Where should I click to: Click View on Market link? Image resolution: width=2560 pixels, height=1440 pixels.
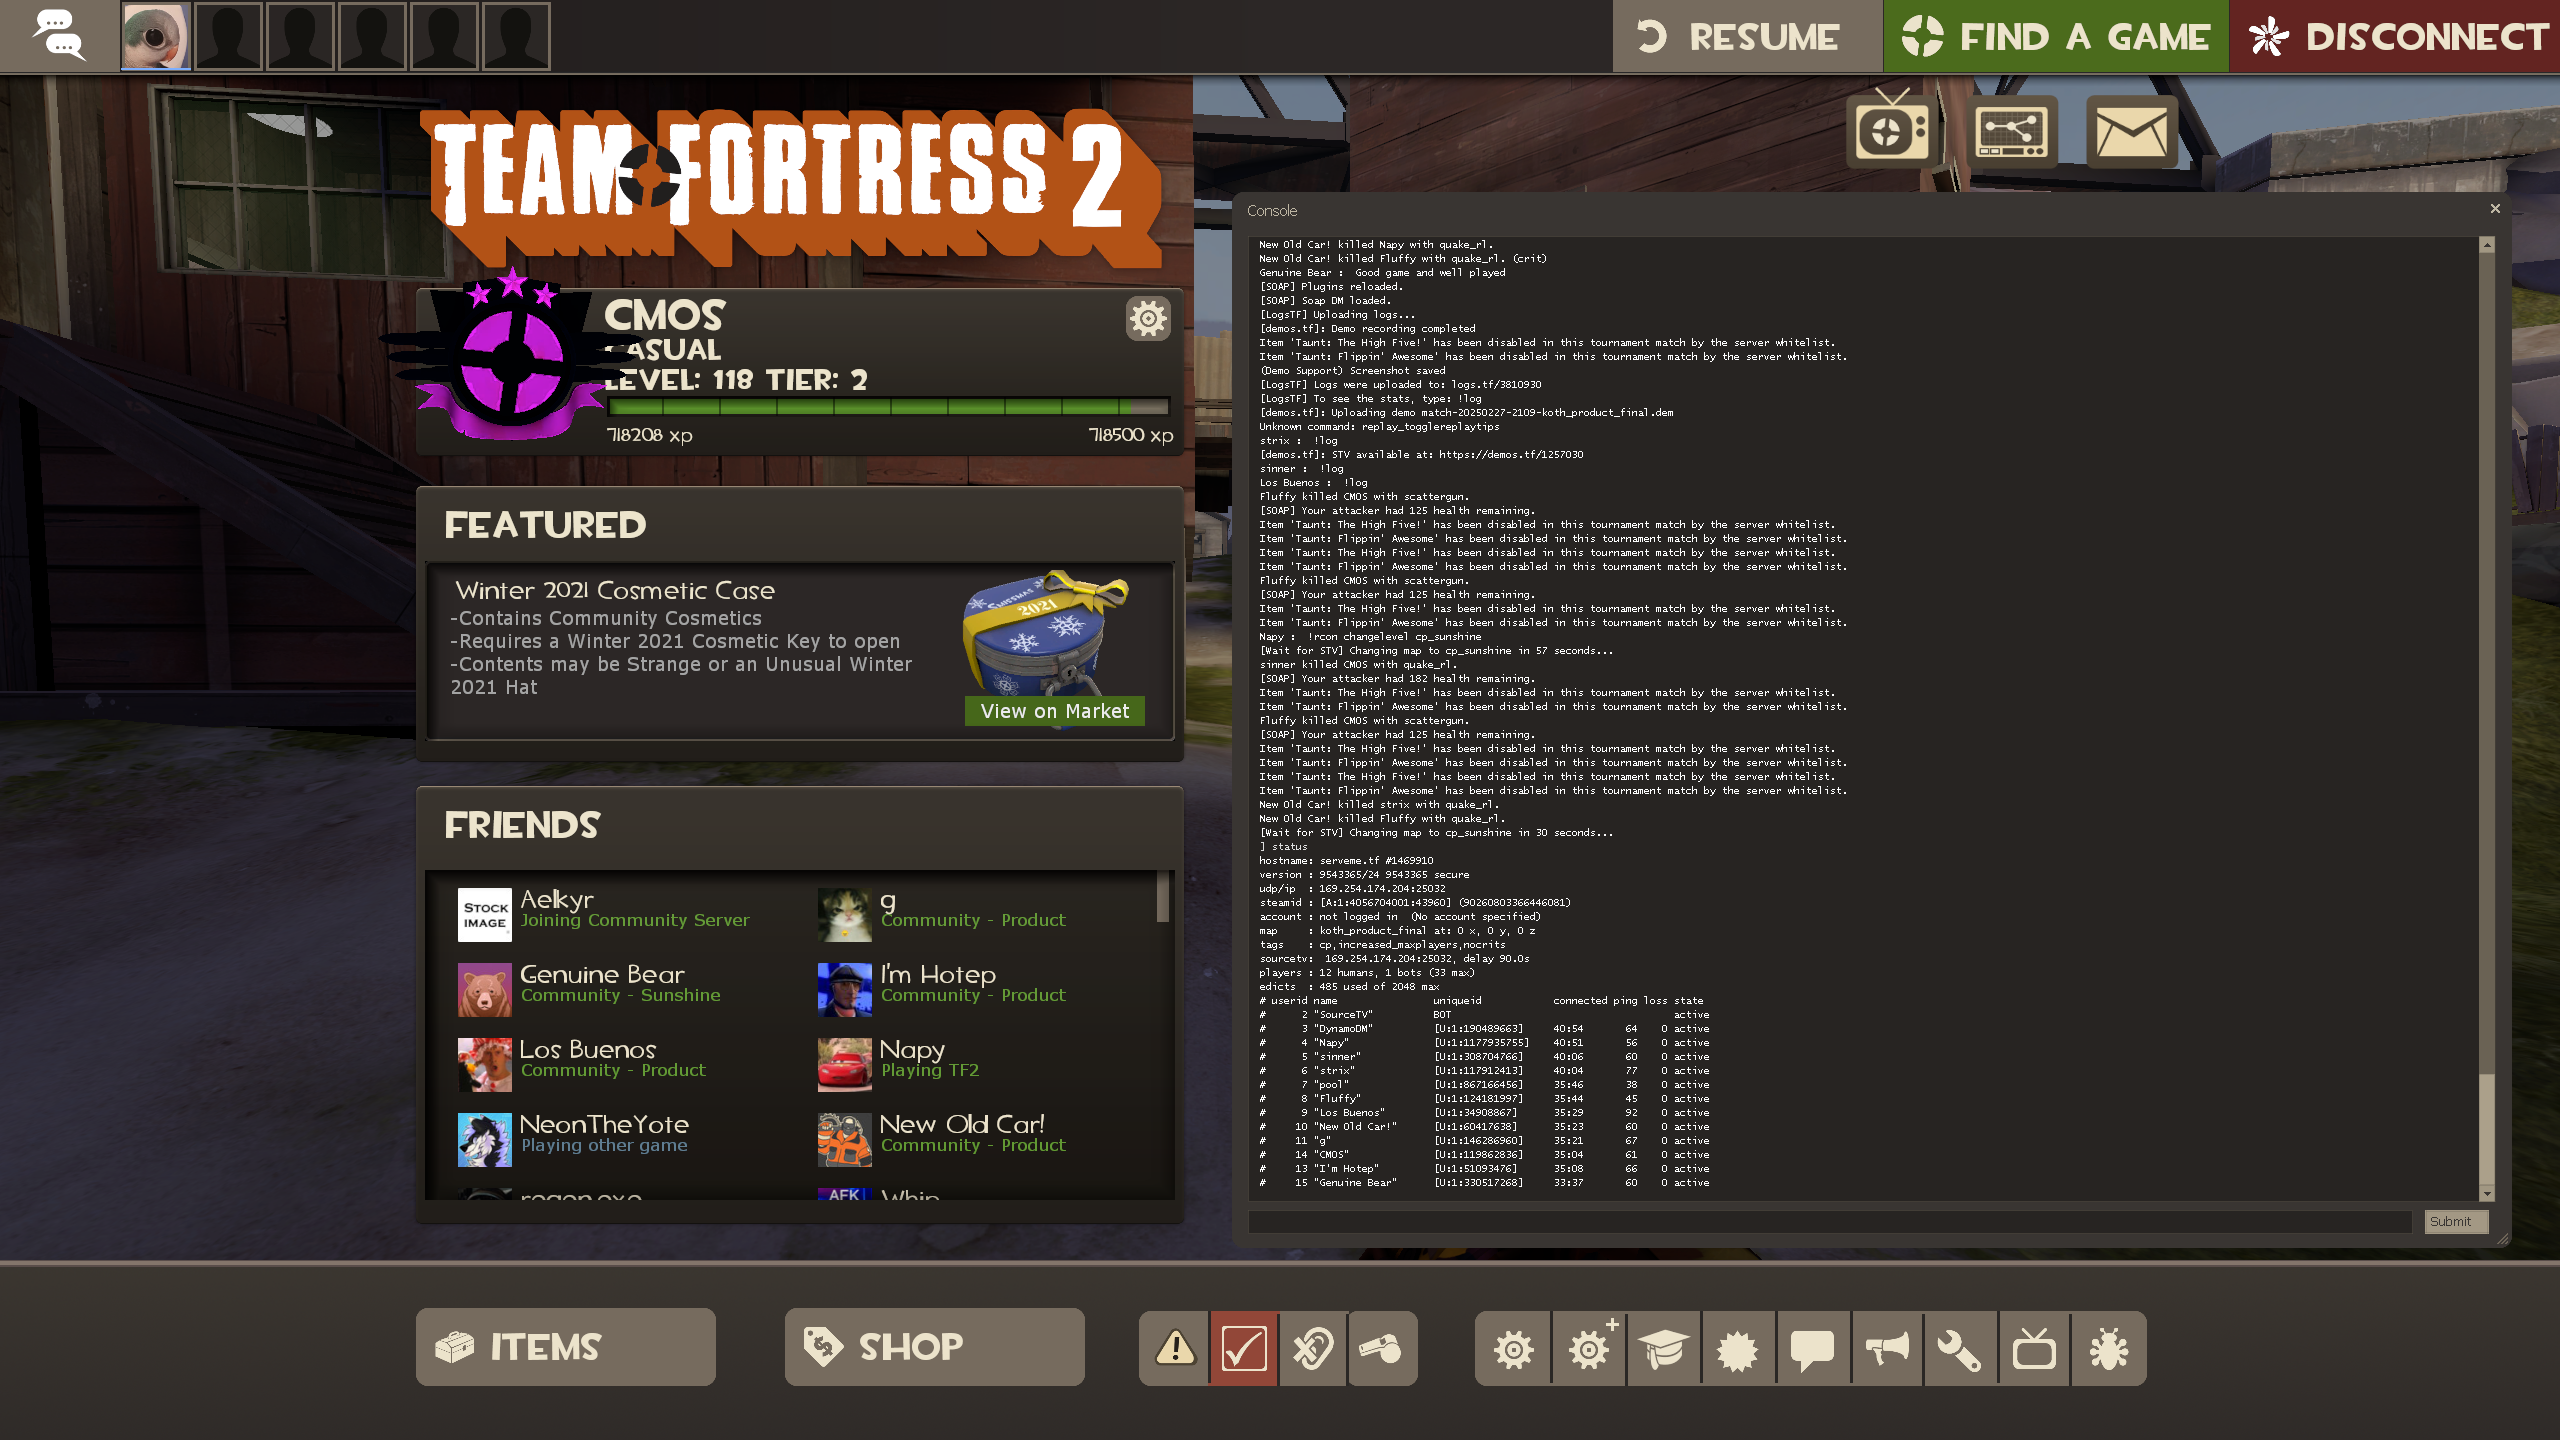pos(1054,711)
